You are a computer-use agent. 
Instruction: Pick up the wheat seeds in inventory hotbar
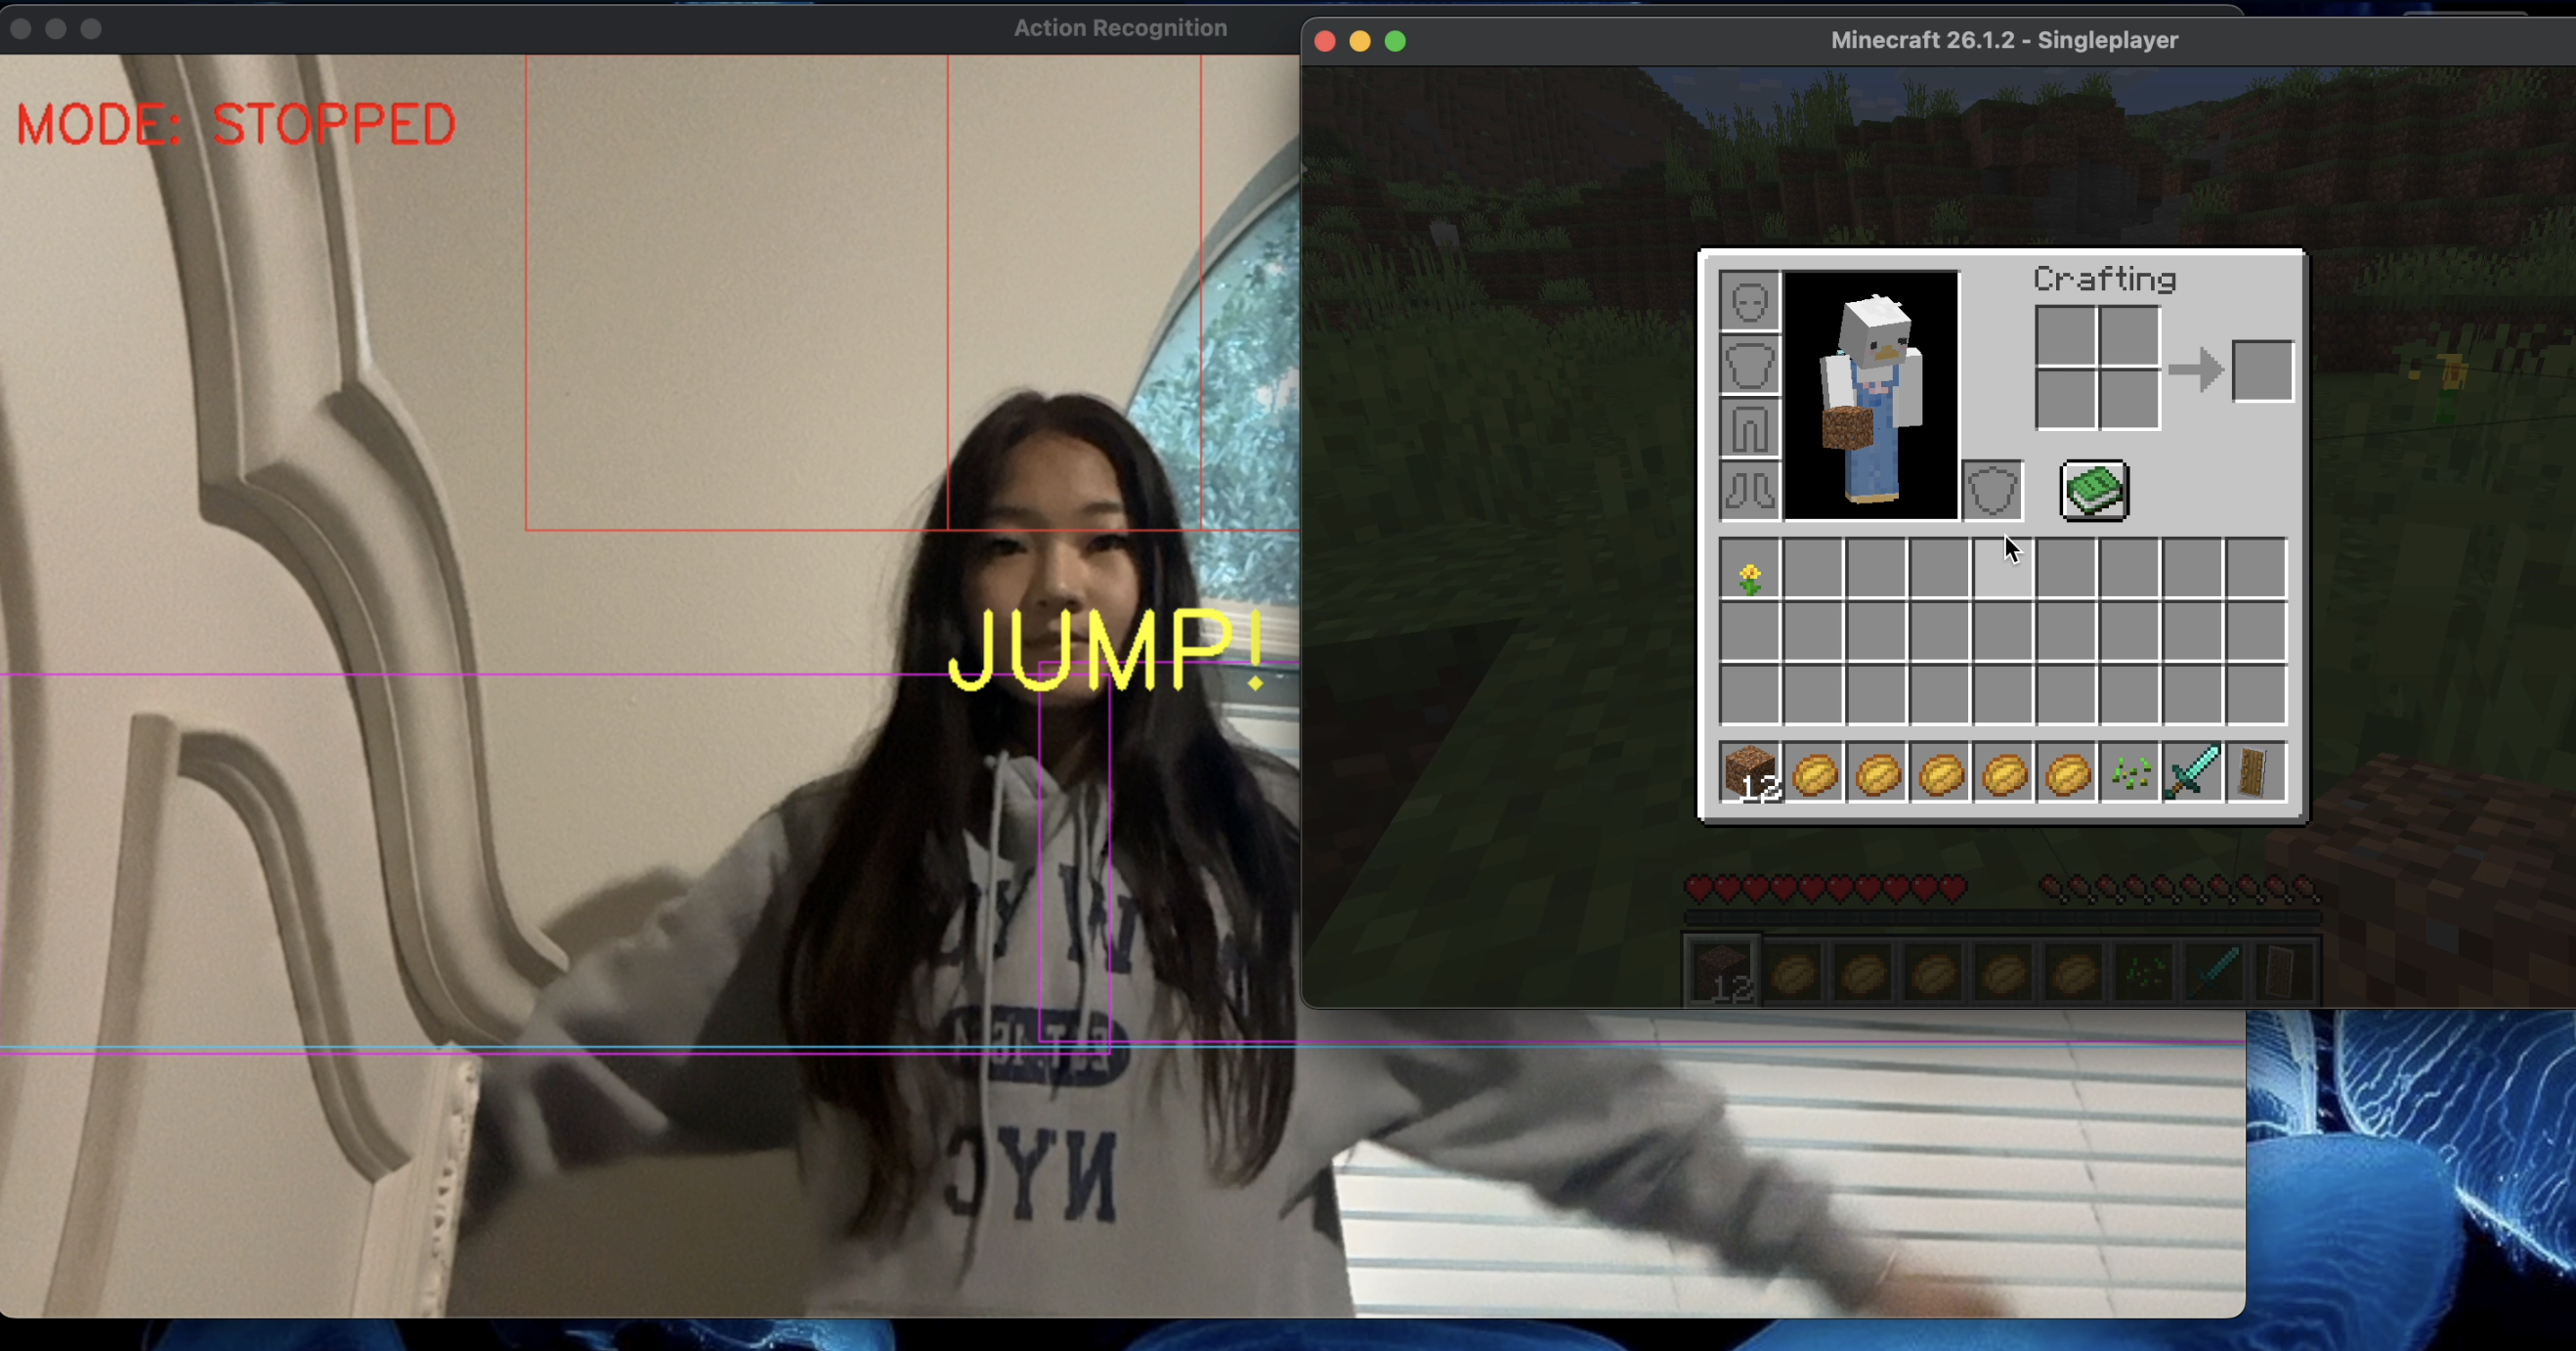[2130, 773]
